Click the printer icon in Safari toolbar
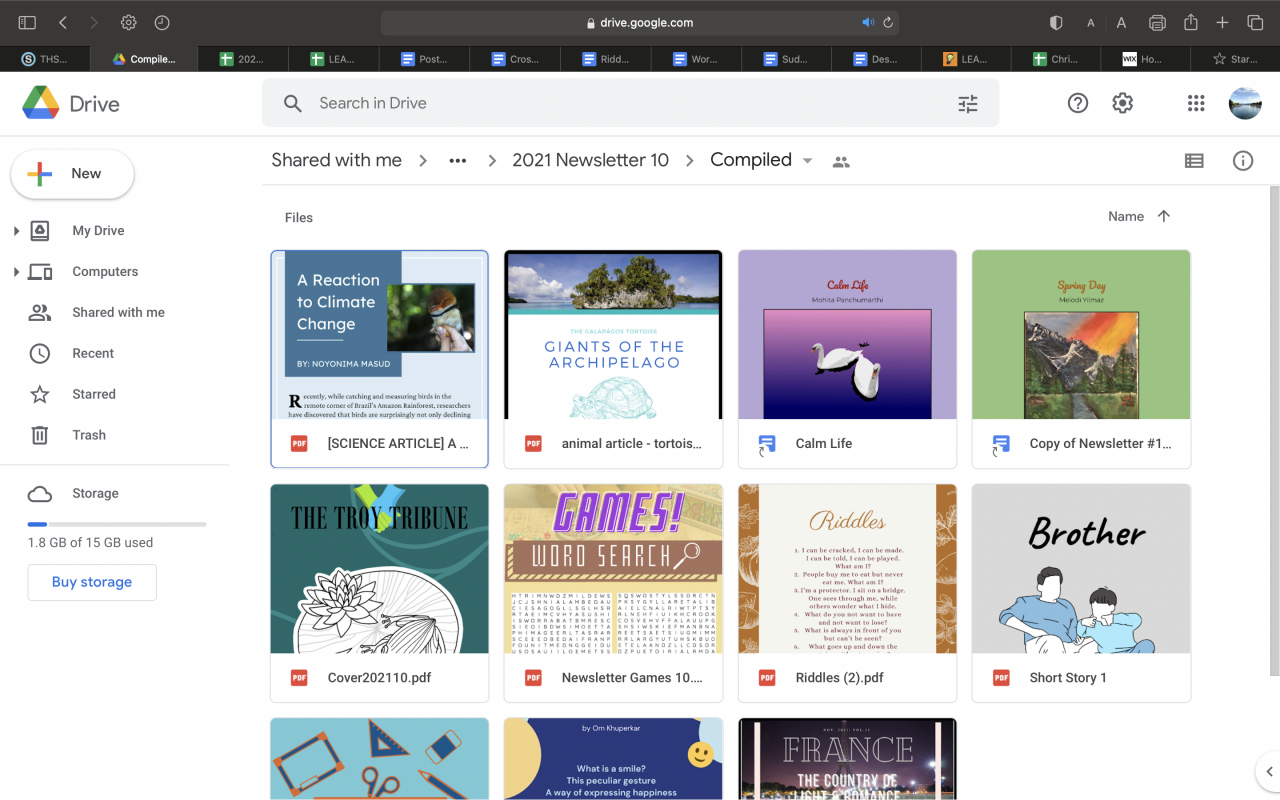 [x=1158, y=22]
